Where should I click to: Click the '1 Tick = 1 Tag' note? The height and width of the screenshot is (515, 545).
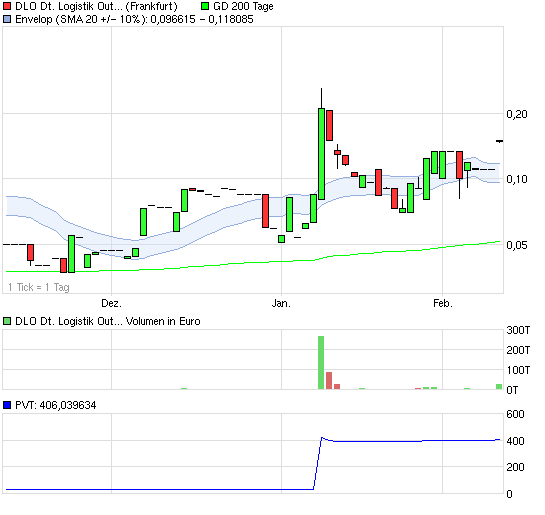point(39,287)
